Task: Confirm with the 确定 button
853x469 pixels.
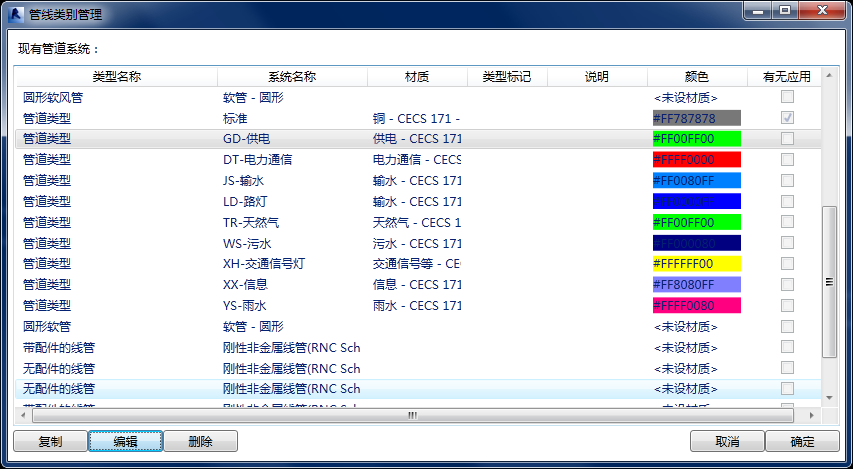Action: 801,441
